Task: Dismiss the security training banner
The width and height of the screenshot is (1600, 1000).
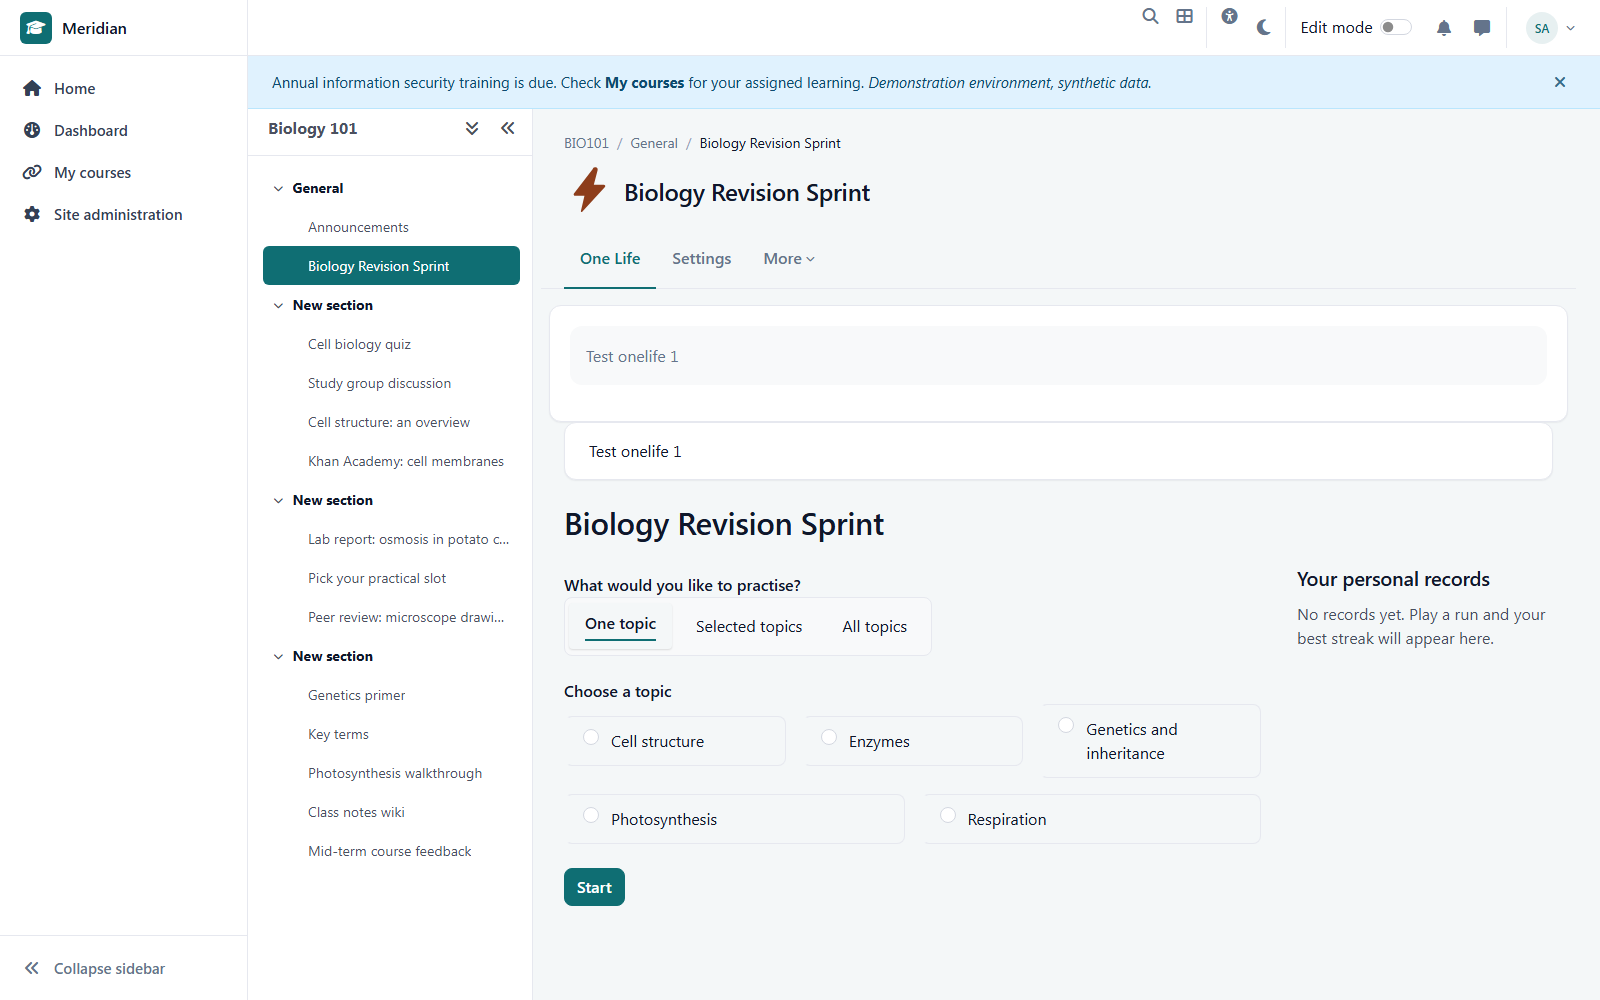Action: click(x=1560, y=82)
